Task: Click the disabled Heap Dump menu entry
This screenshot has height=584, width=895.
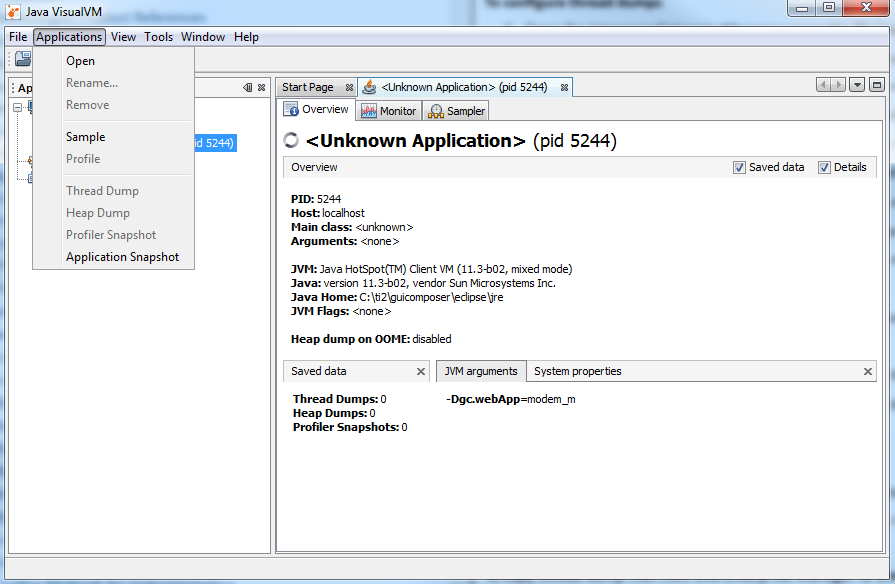Action: [113, 213]
